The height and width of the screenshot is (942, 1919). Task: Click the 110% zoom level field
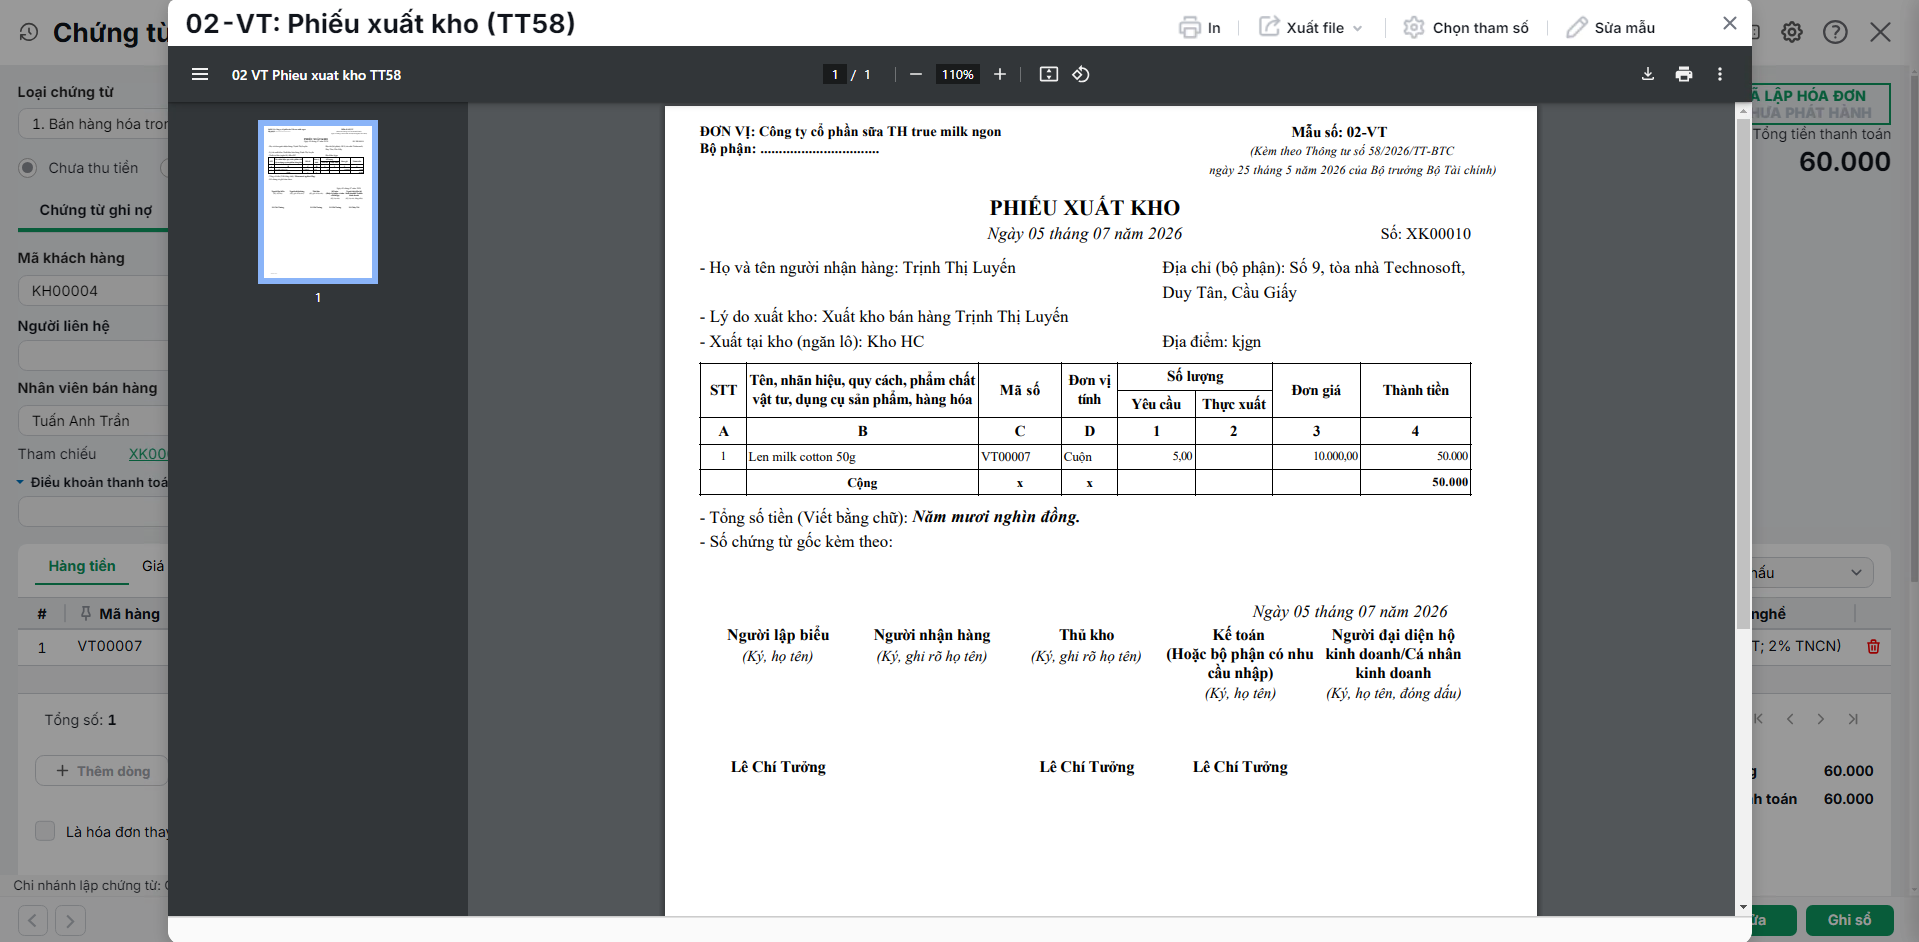pos(957,74)
